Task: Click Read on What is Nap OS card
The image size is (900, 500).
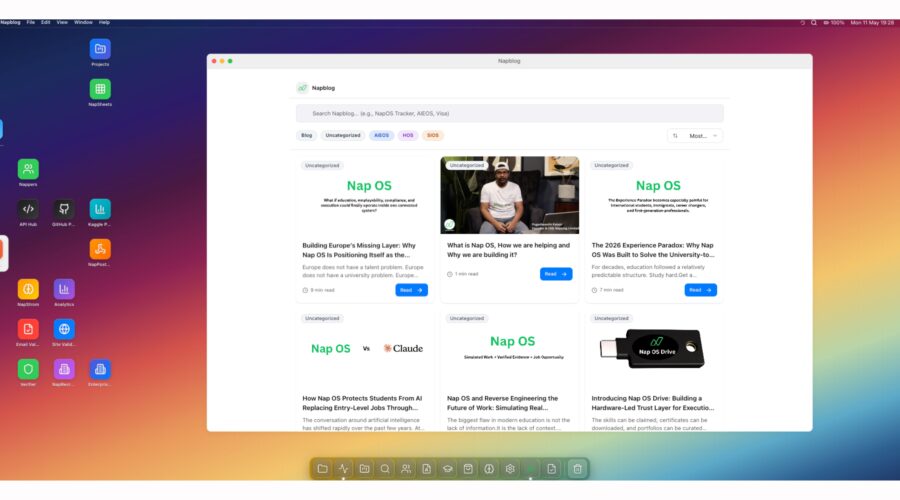Action: tap(556, 274)
